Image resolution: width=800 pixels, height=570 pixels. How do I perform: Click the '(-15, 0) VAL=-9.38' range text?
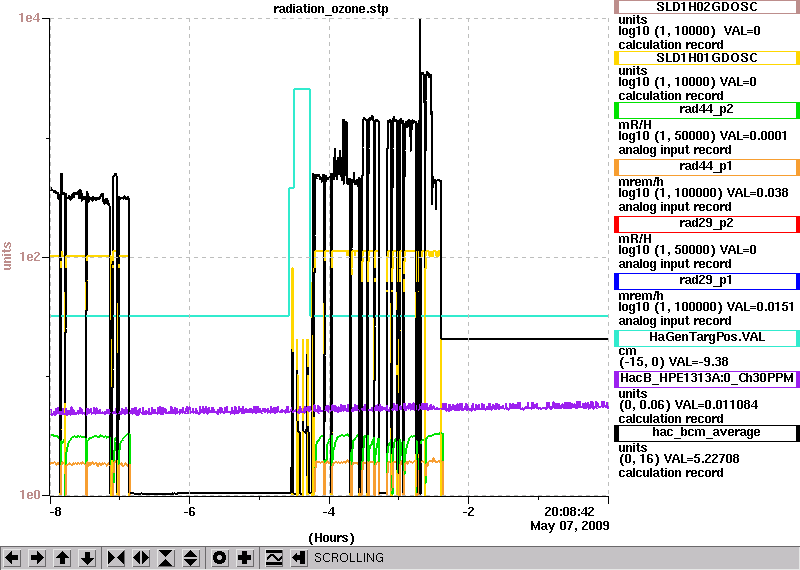pyautogui.click(x=673, y=362)
